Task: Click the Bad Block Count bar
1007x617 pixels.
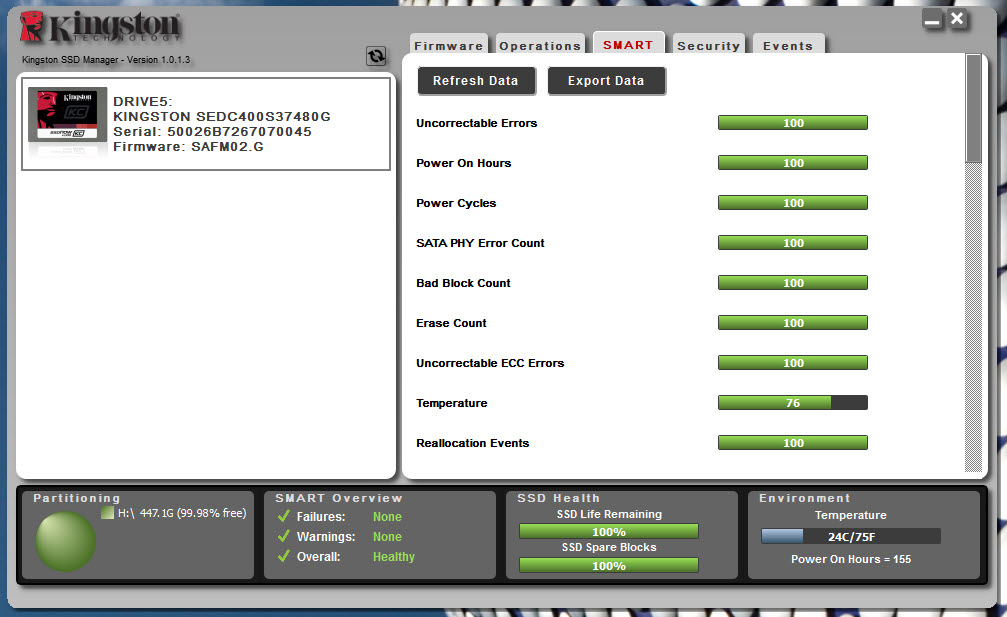Action: coord(793,282)
